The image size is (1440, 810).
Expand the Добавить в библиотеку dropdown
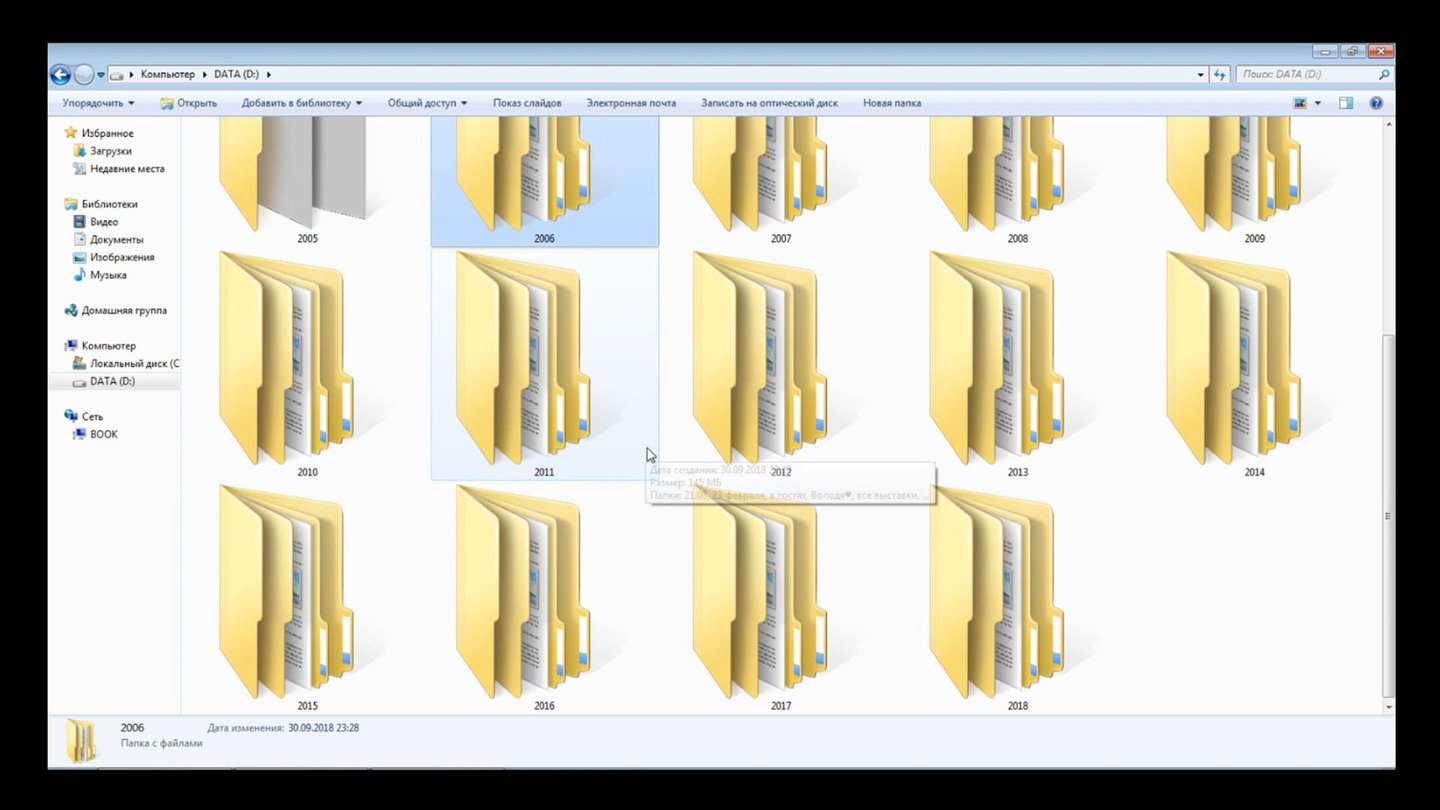pos(301,103)
